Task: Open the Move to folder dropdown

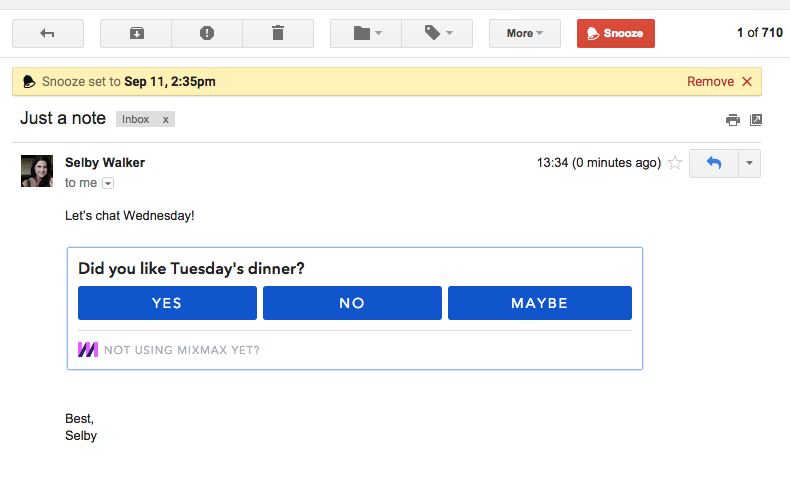Action: point(366,33)
